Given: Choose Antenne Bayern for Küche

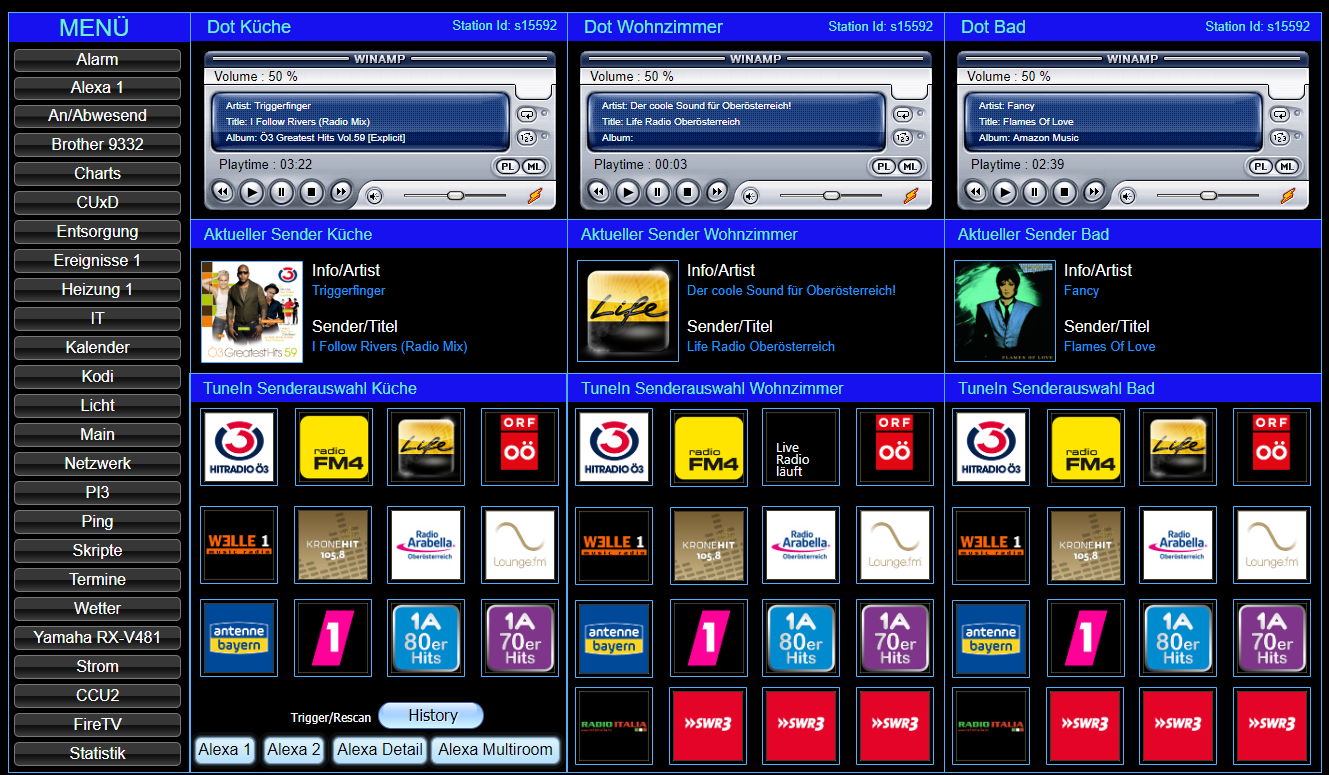Looking at the screenshot, I should tap(239, 638).
